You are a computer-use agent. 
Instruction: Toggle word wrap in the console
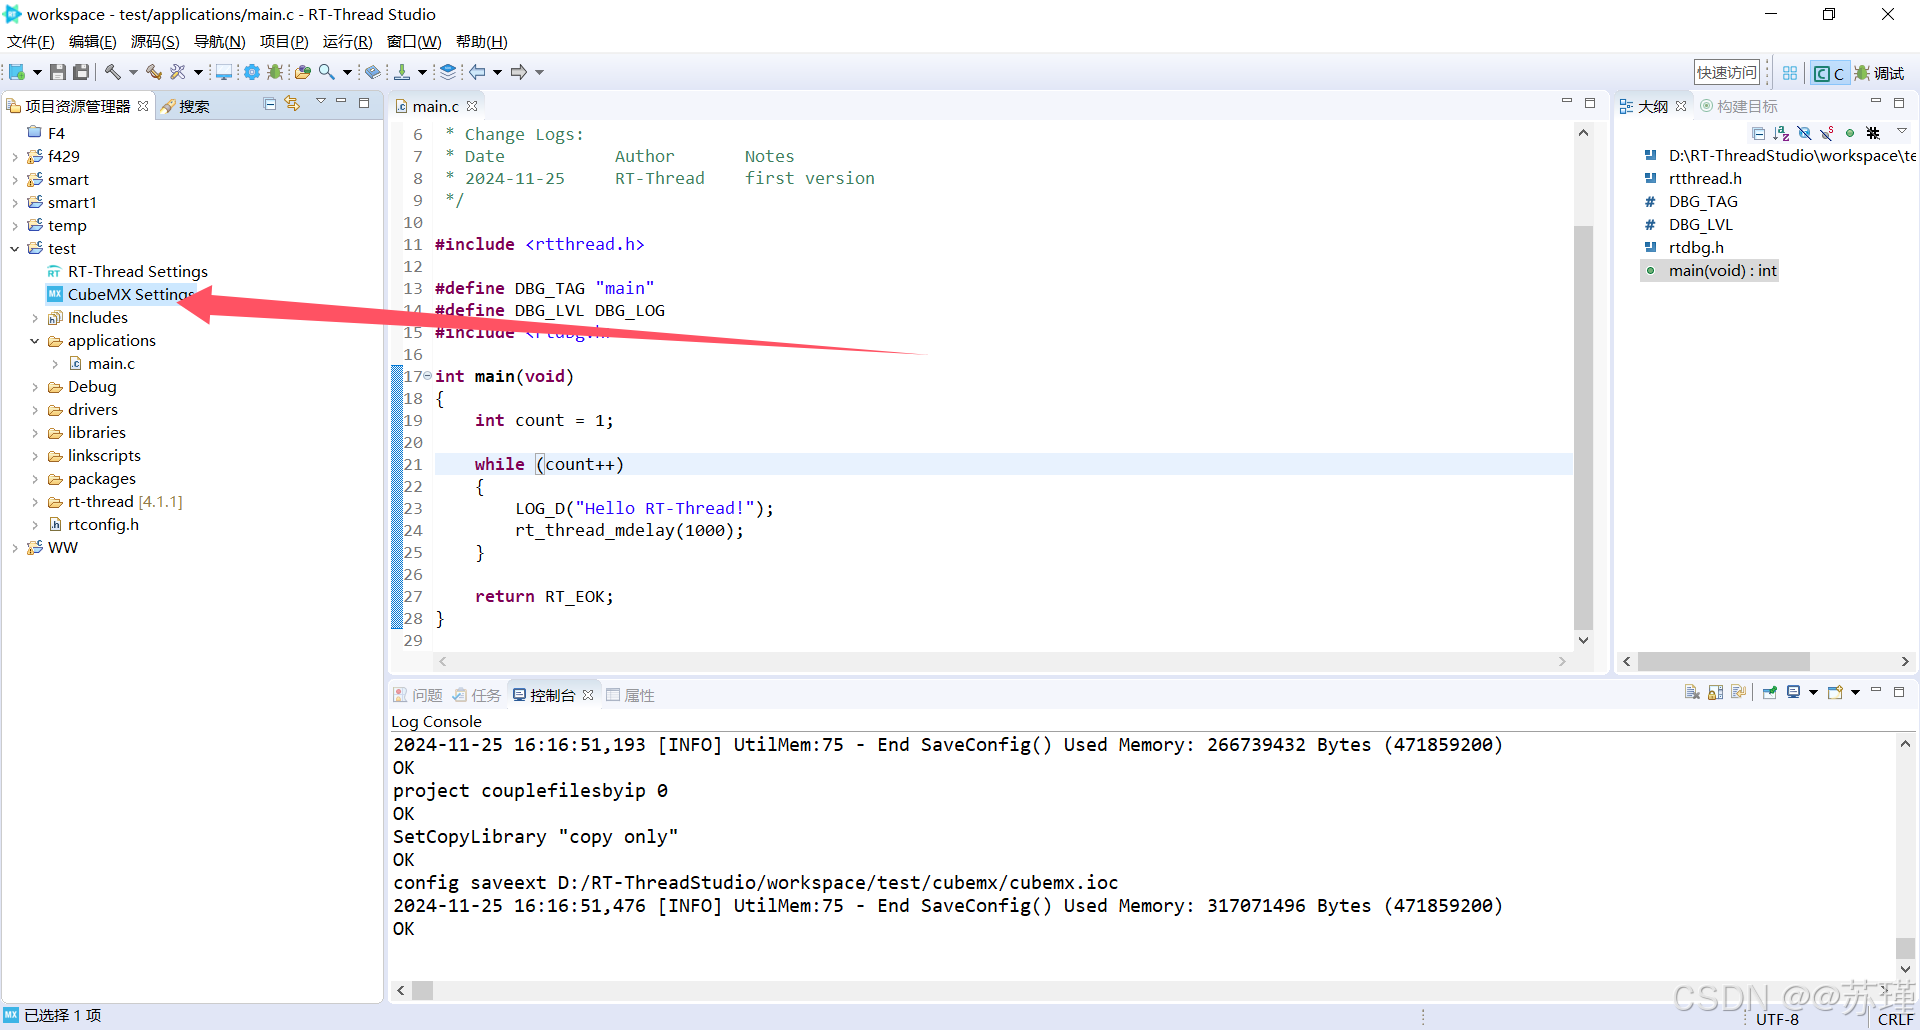1738,692
